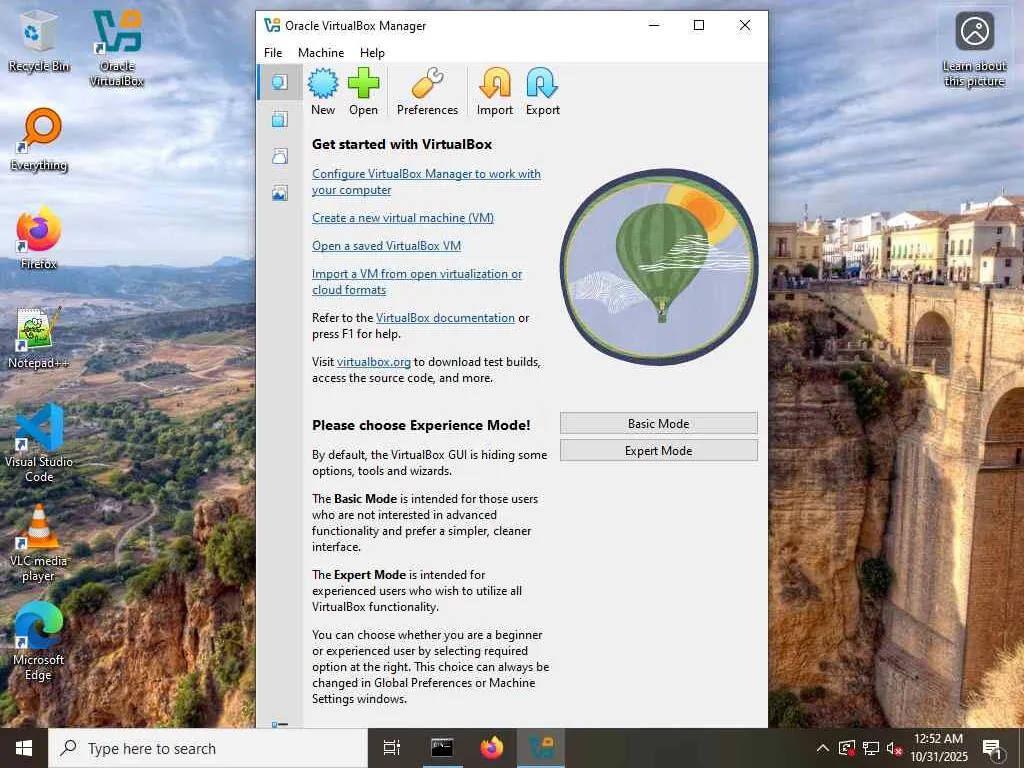Select the Everything search desktop icon
The image size is (1024, 768).
39,140
